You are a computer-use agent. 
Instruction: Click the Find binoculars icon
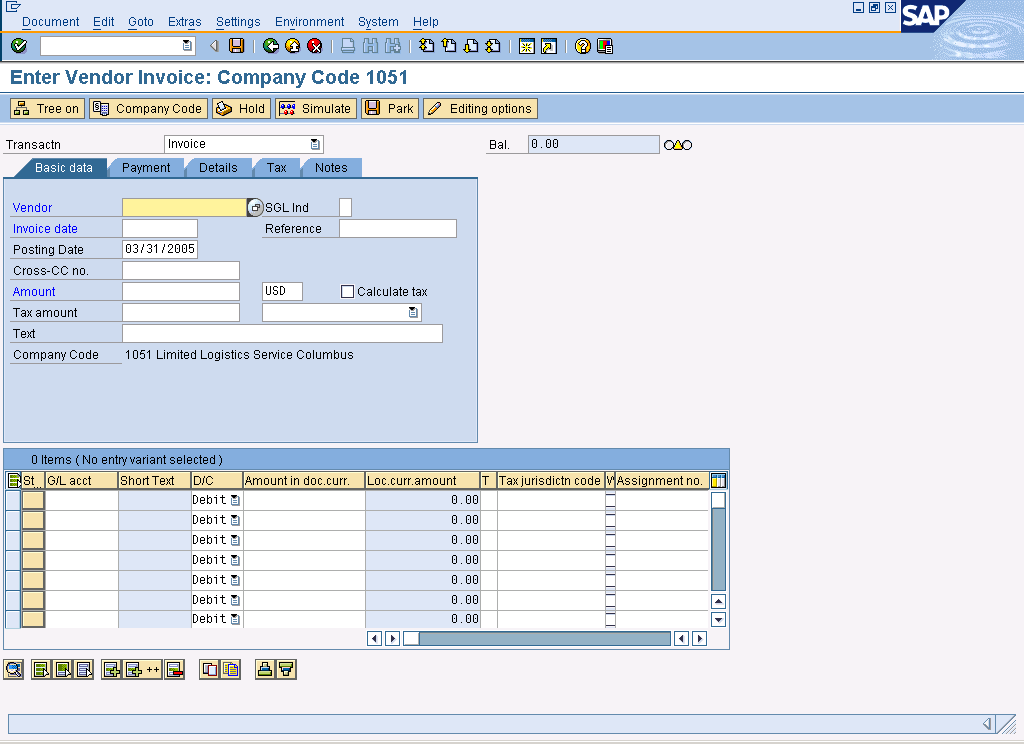(x=370, y=46)
